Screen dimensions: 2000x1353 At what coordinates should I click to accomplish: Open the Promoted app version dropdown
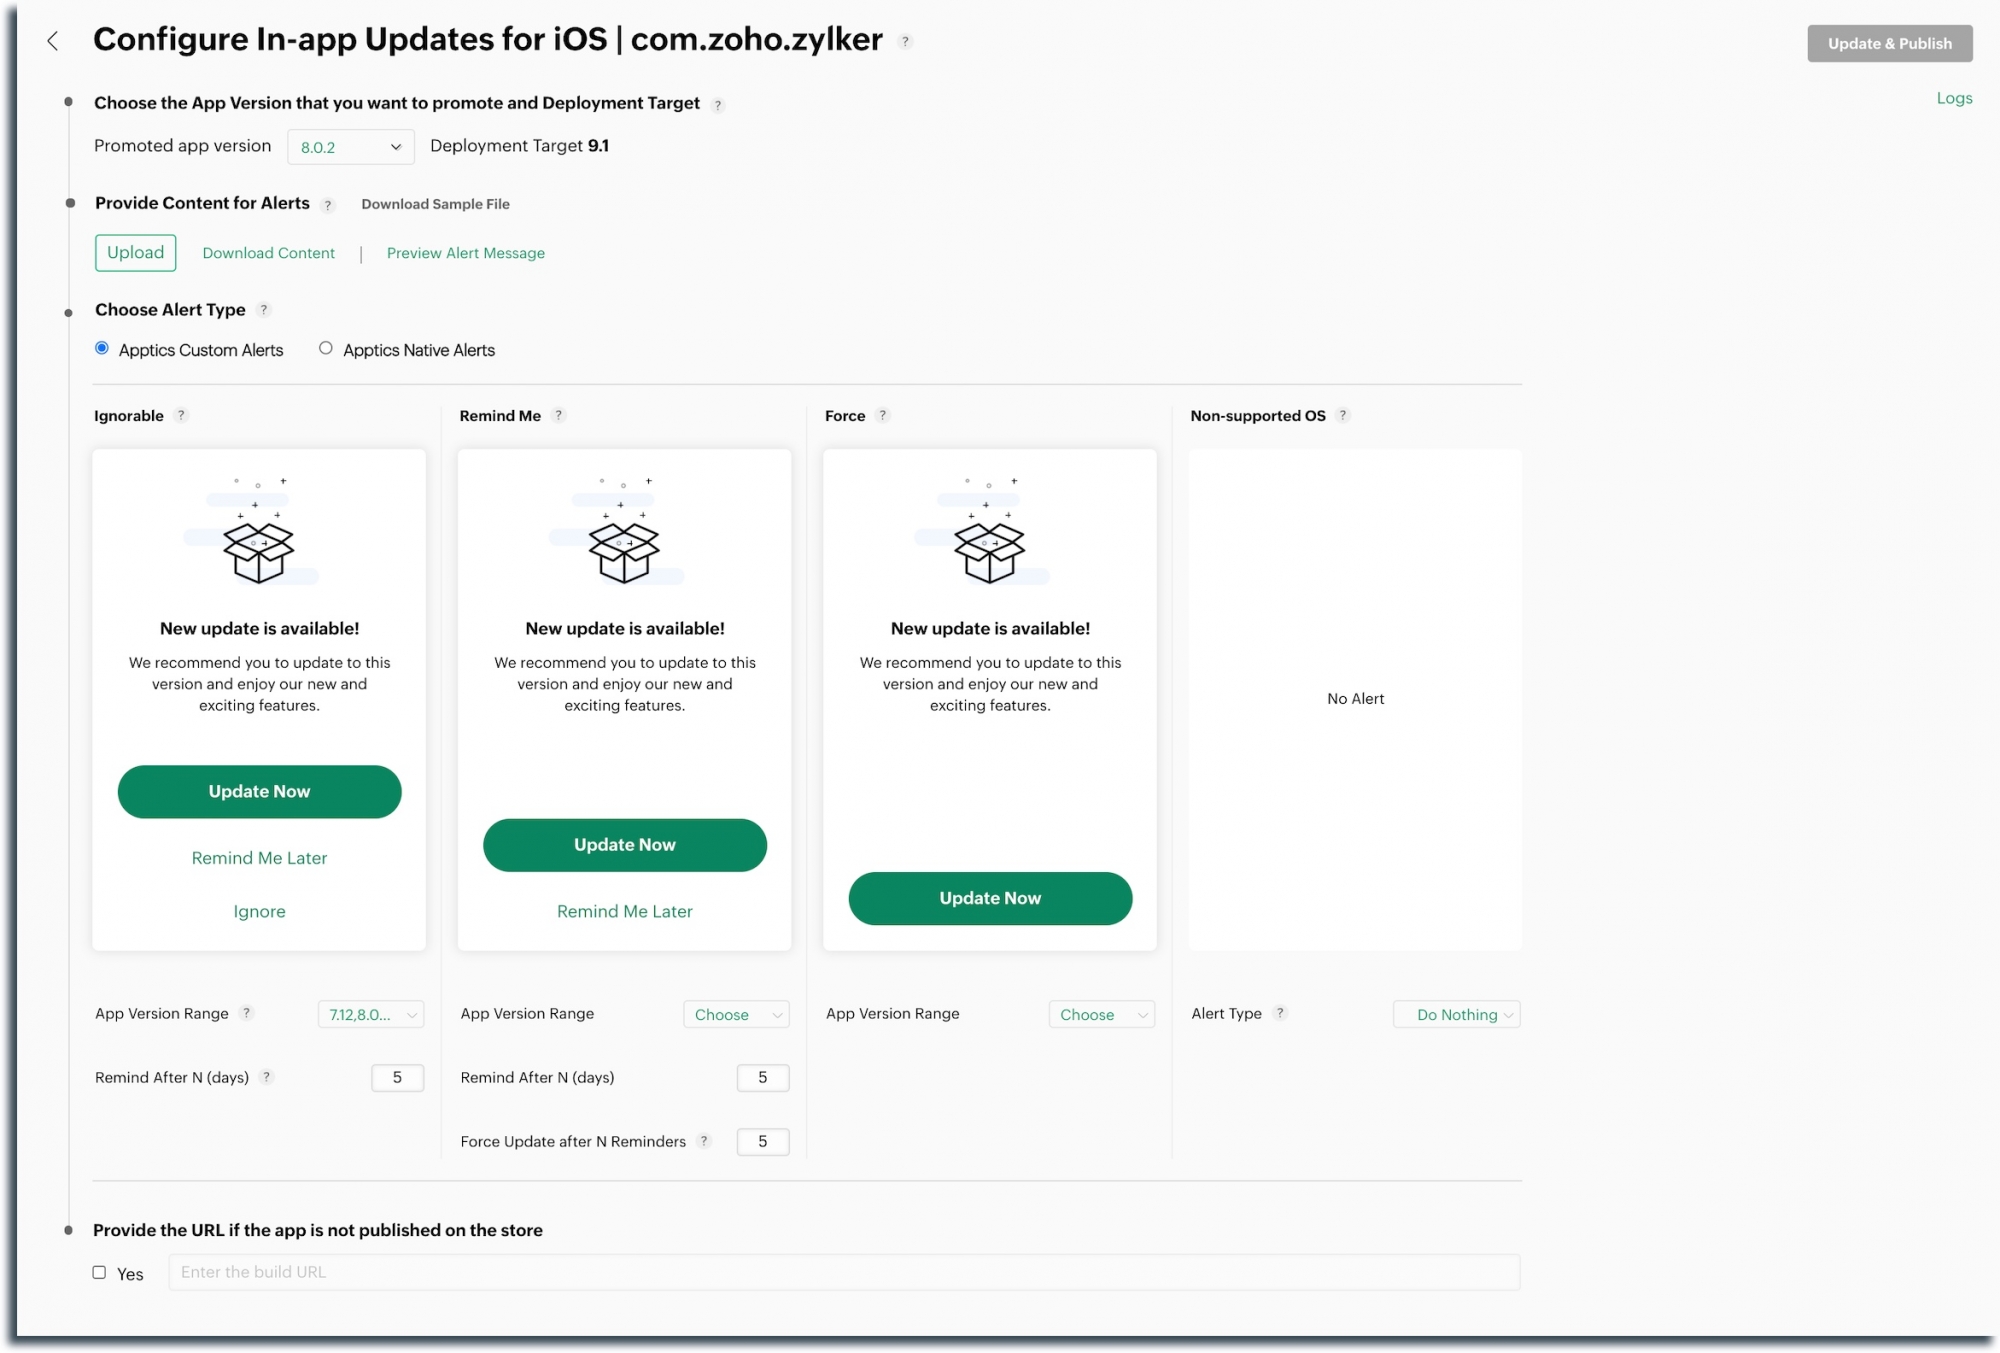[x=350, y=147]
